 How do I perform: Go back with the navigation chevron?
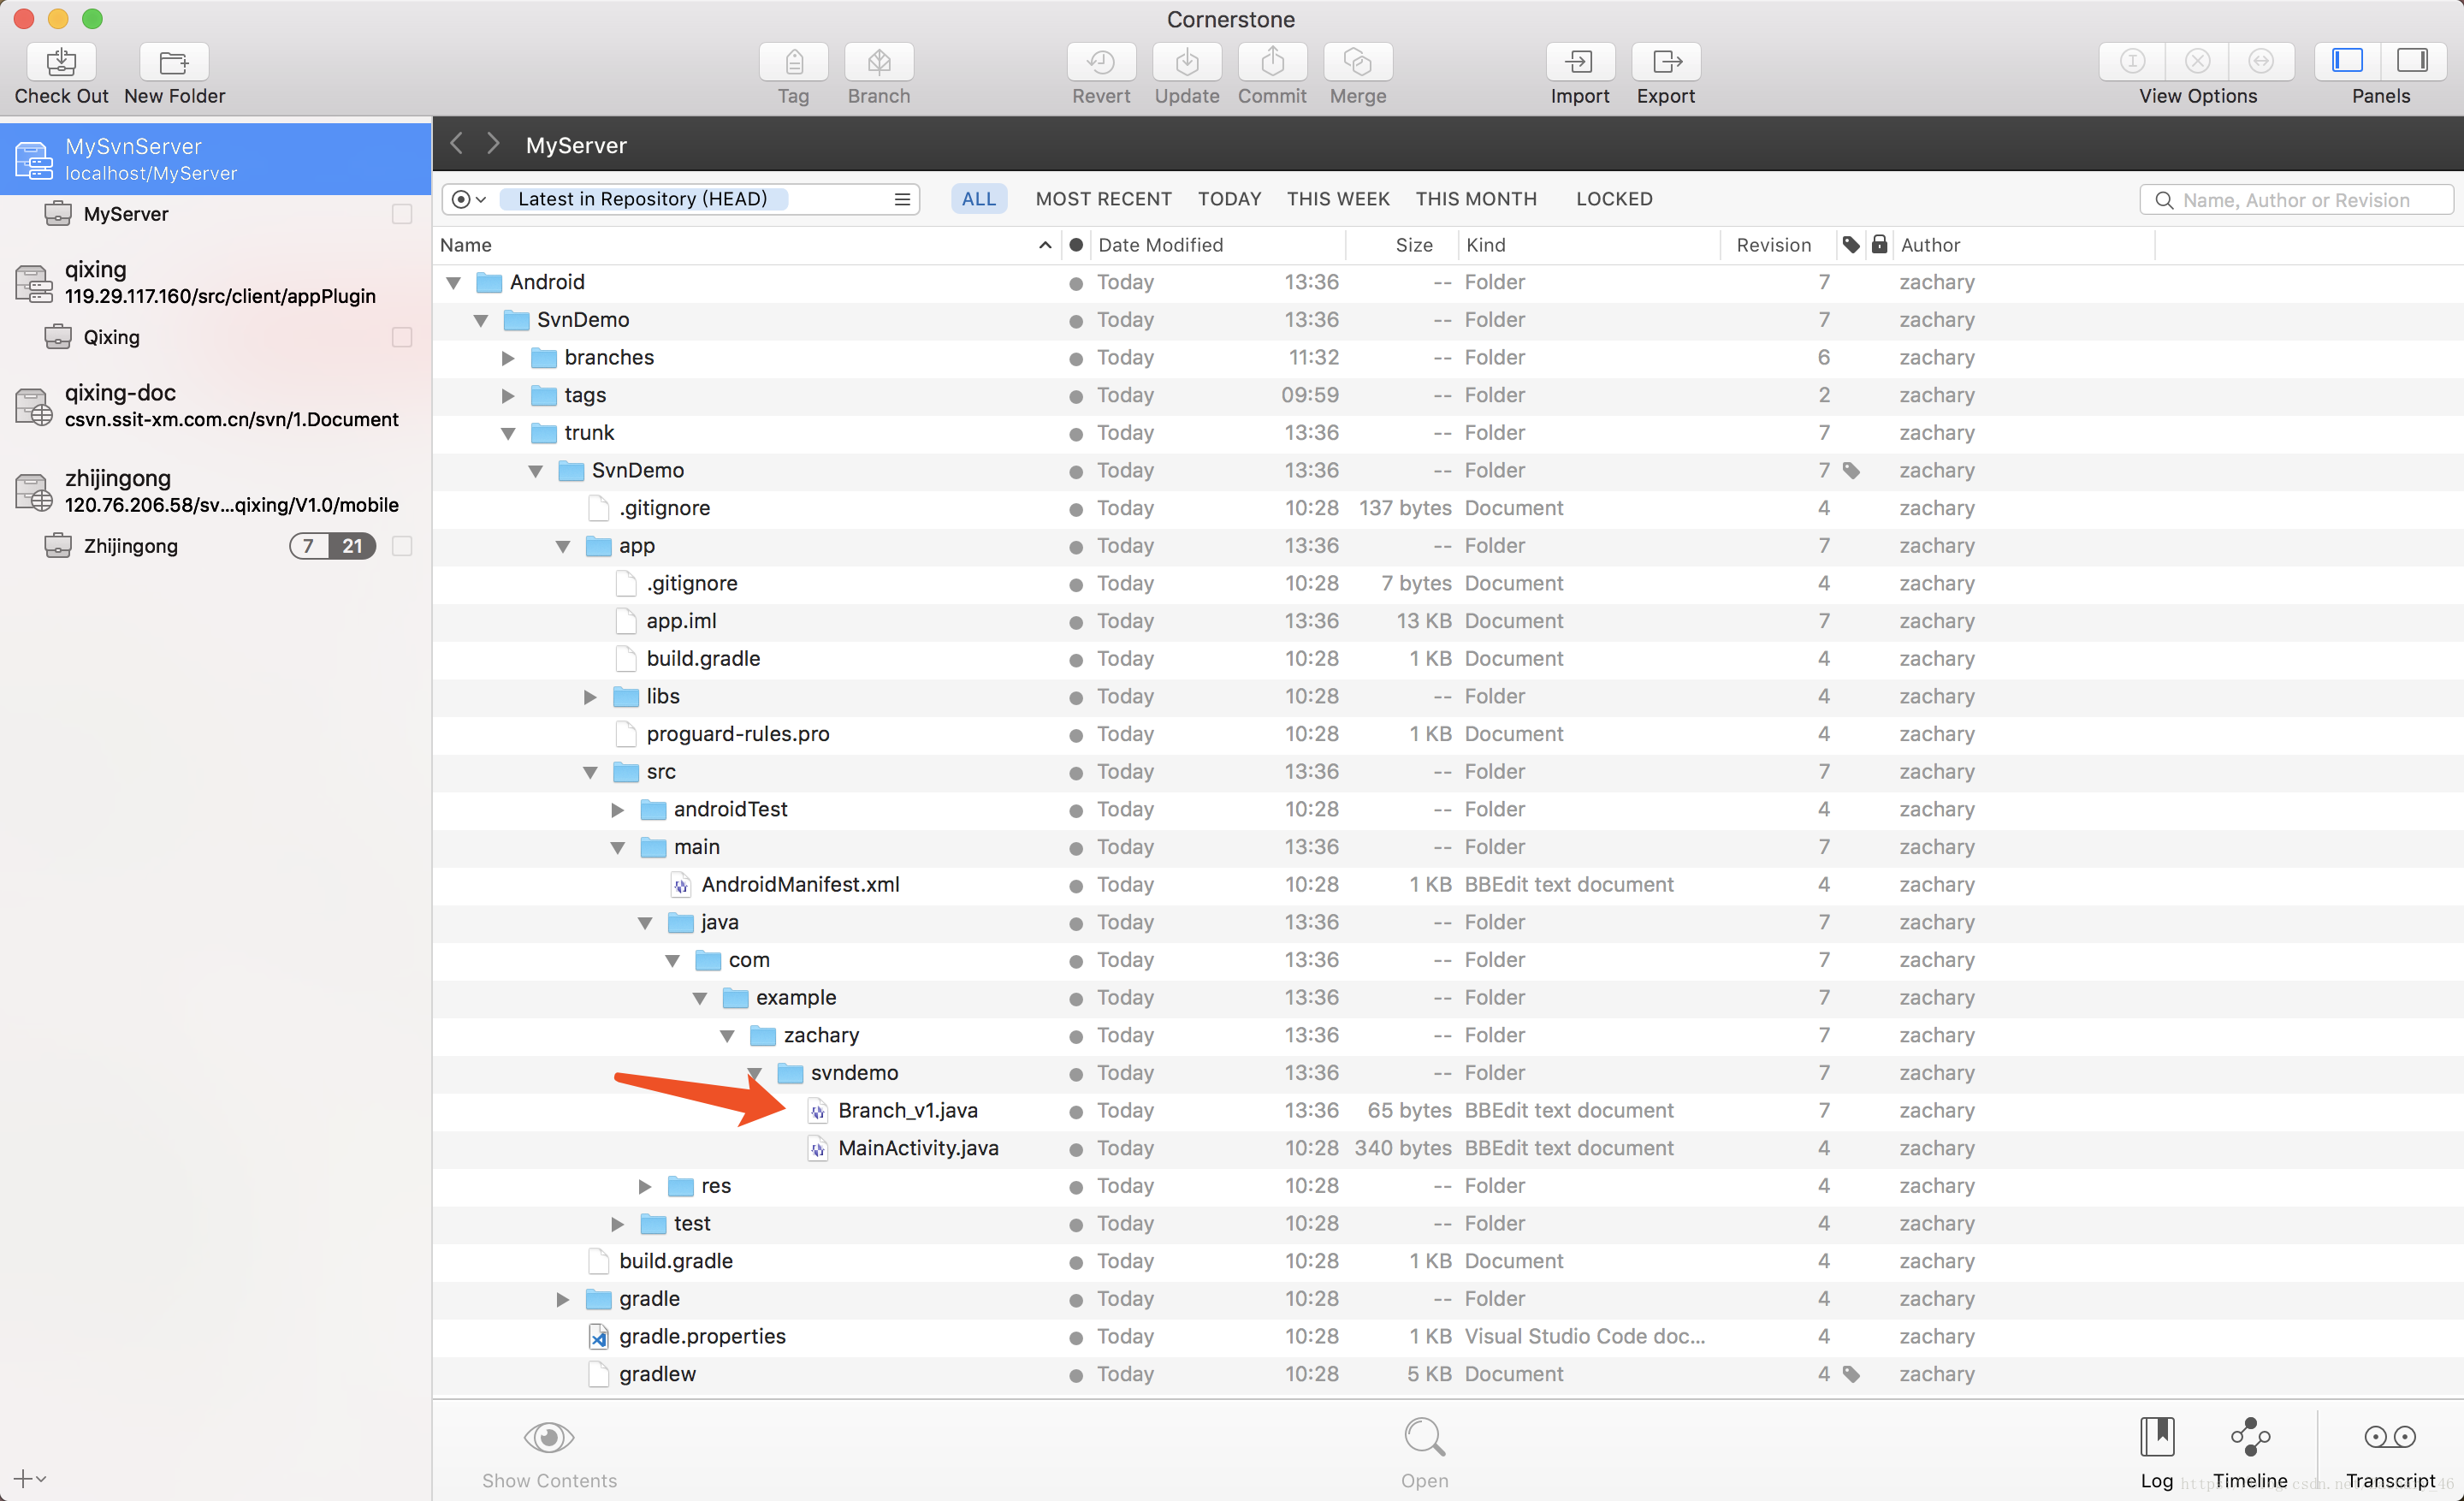[457, 144]
